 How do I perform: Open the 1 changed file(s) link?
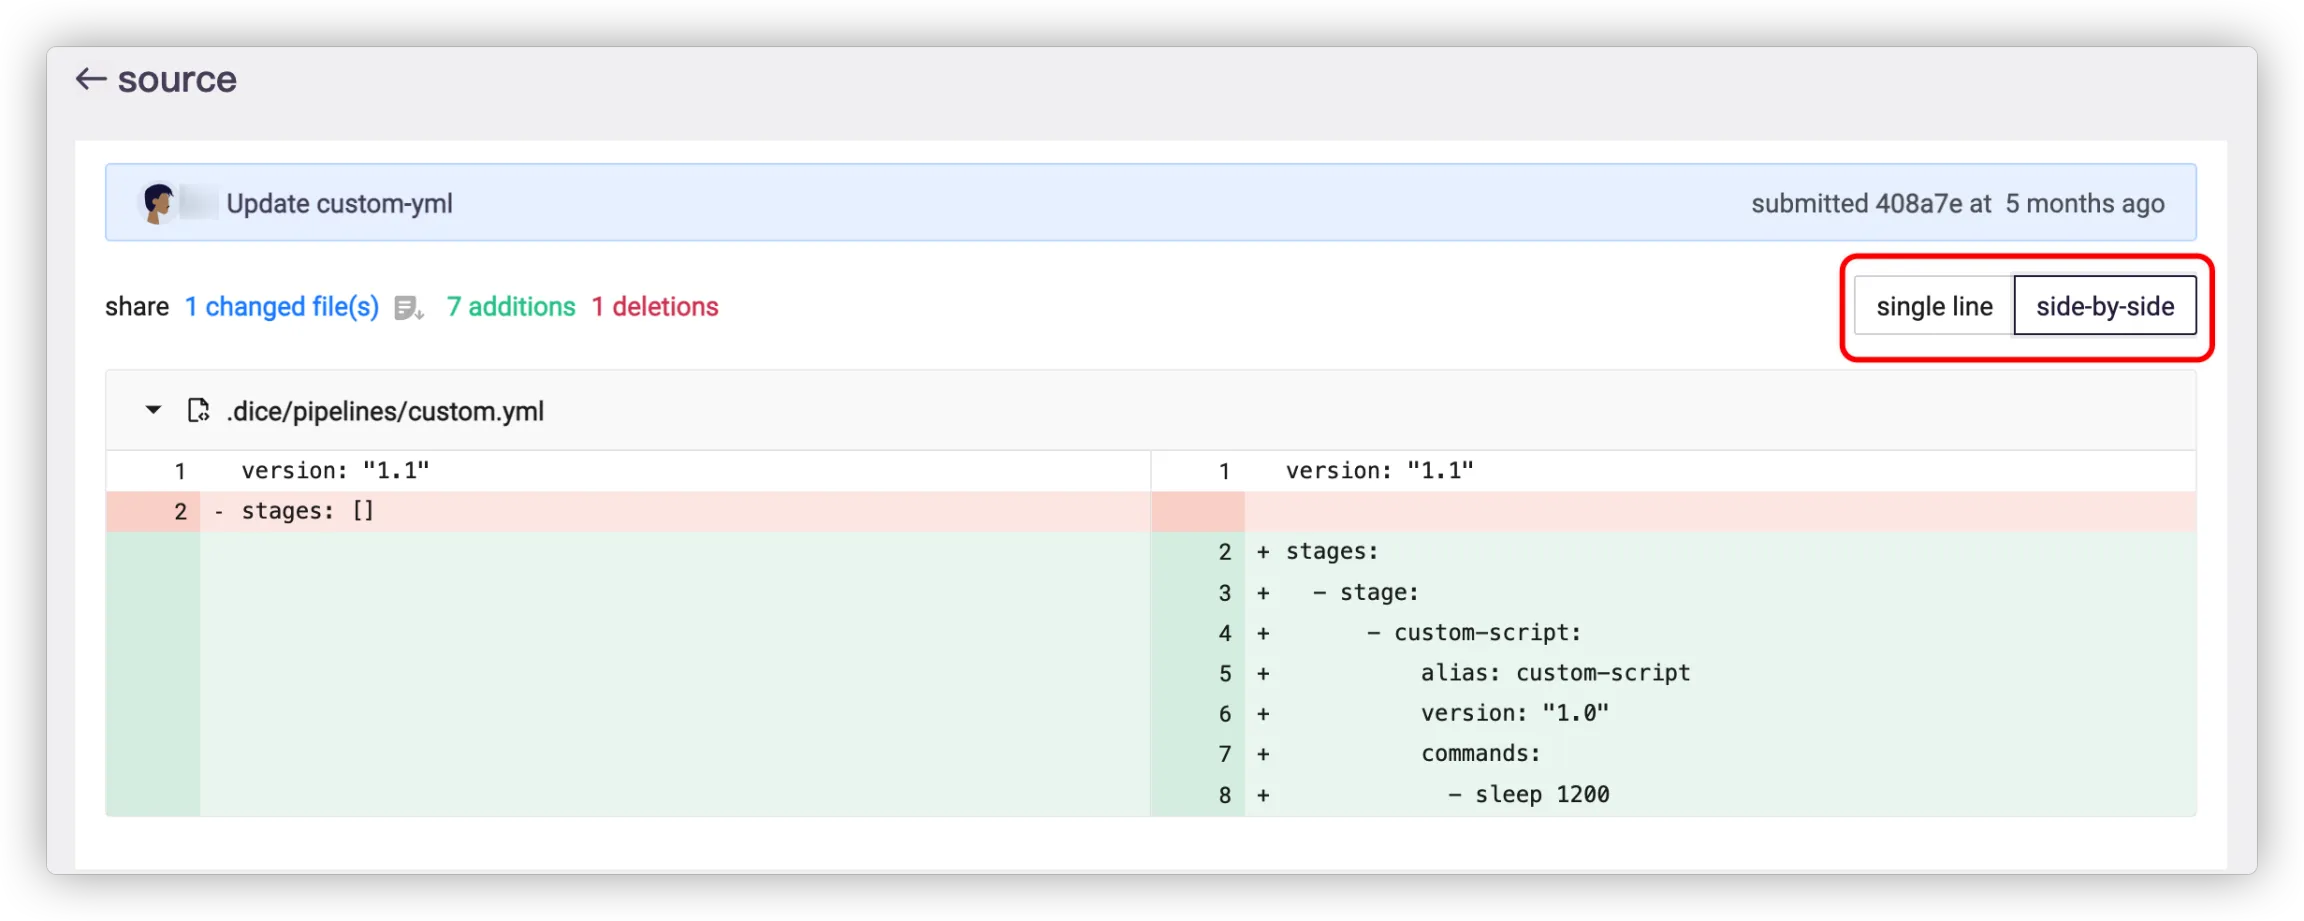pyautogui.click(x=282, y=307)
